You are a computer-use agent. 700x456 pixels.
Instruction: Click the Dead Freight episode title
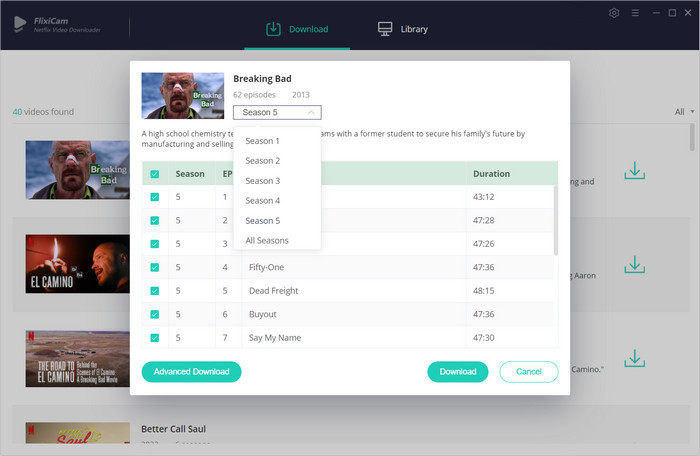273,291
